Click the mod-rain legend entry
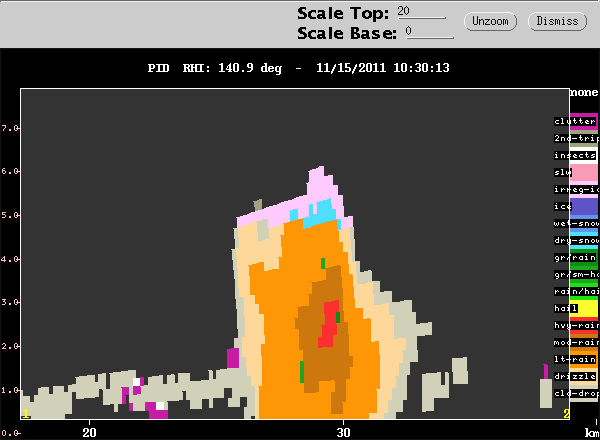The width and height of the screenshot is (600, 440). [x=576, y=342]
